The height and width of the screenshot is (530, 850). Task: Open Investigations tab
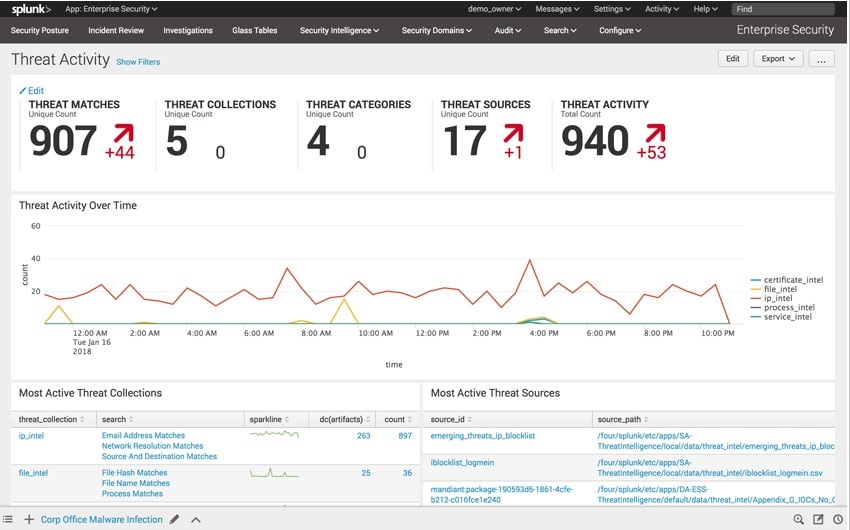[188, 30]
